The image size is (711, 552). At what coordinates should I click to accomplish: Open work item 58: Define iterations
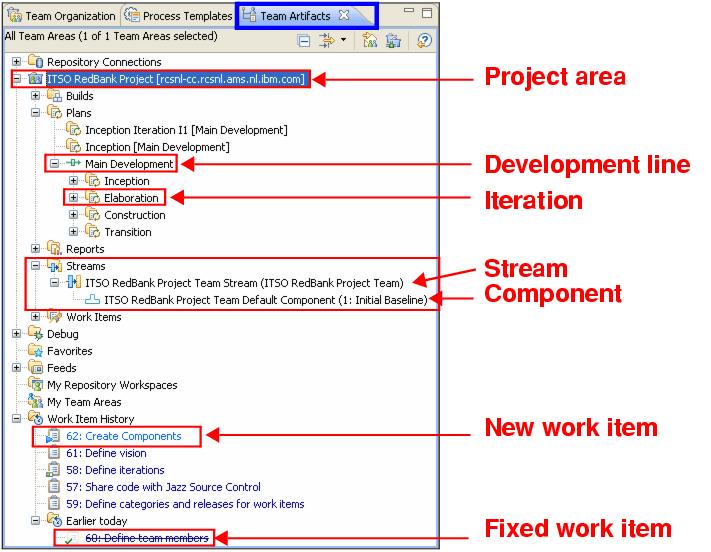click(115, 470)
